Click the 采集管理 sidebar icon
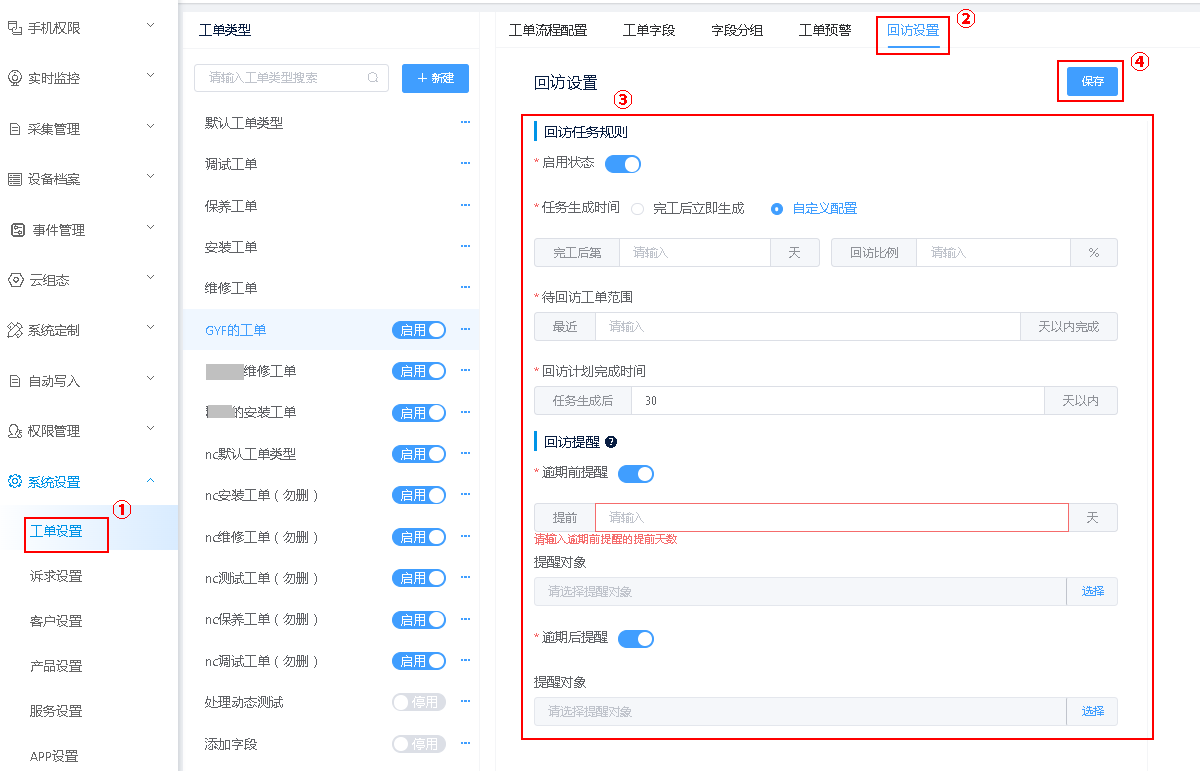The image size is (1200, 771). coord(15,129)
